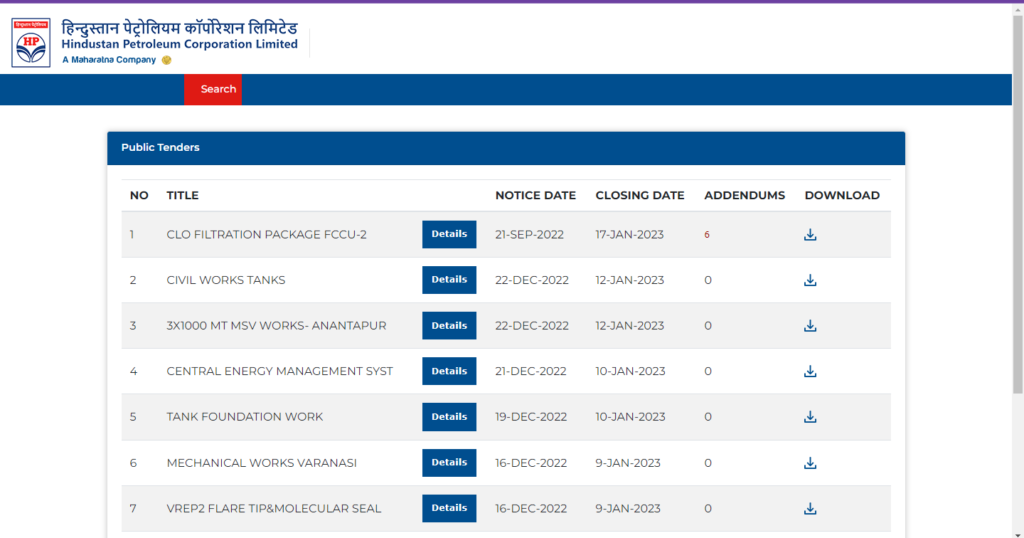Download the CLO Filtration Package FCCU-2 tender
The height and width of the screenshot is (538, 1024).
point(810,235)
